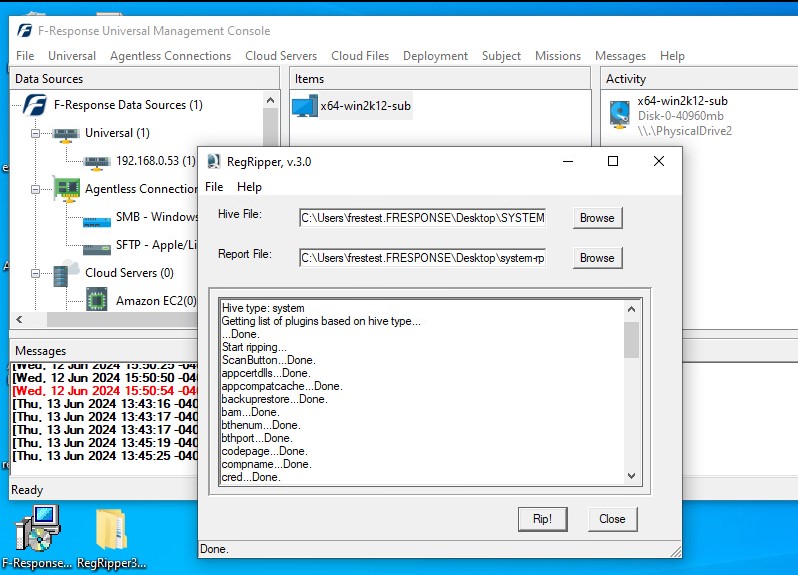Click the F-Response console title bar logo
The height and width of the screenshot is (575, 798).
click(24, 31)
